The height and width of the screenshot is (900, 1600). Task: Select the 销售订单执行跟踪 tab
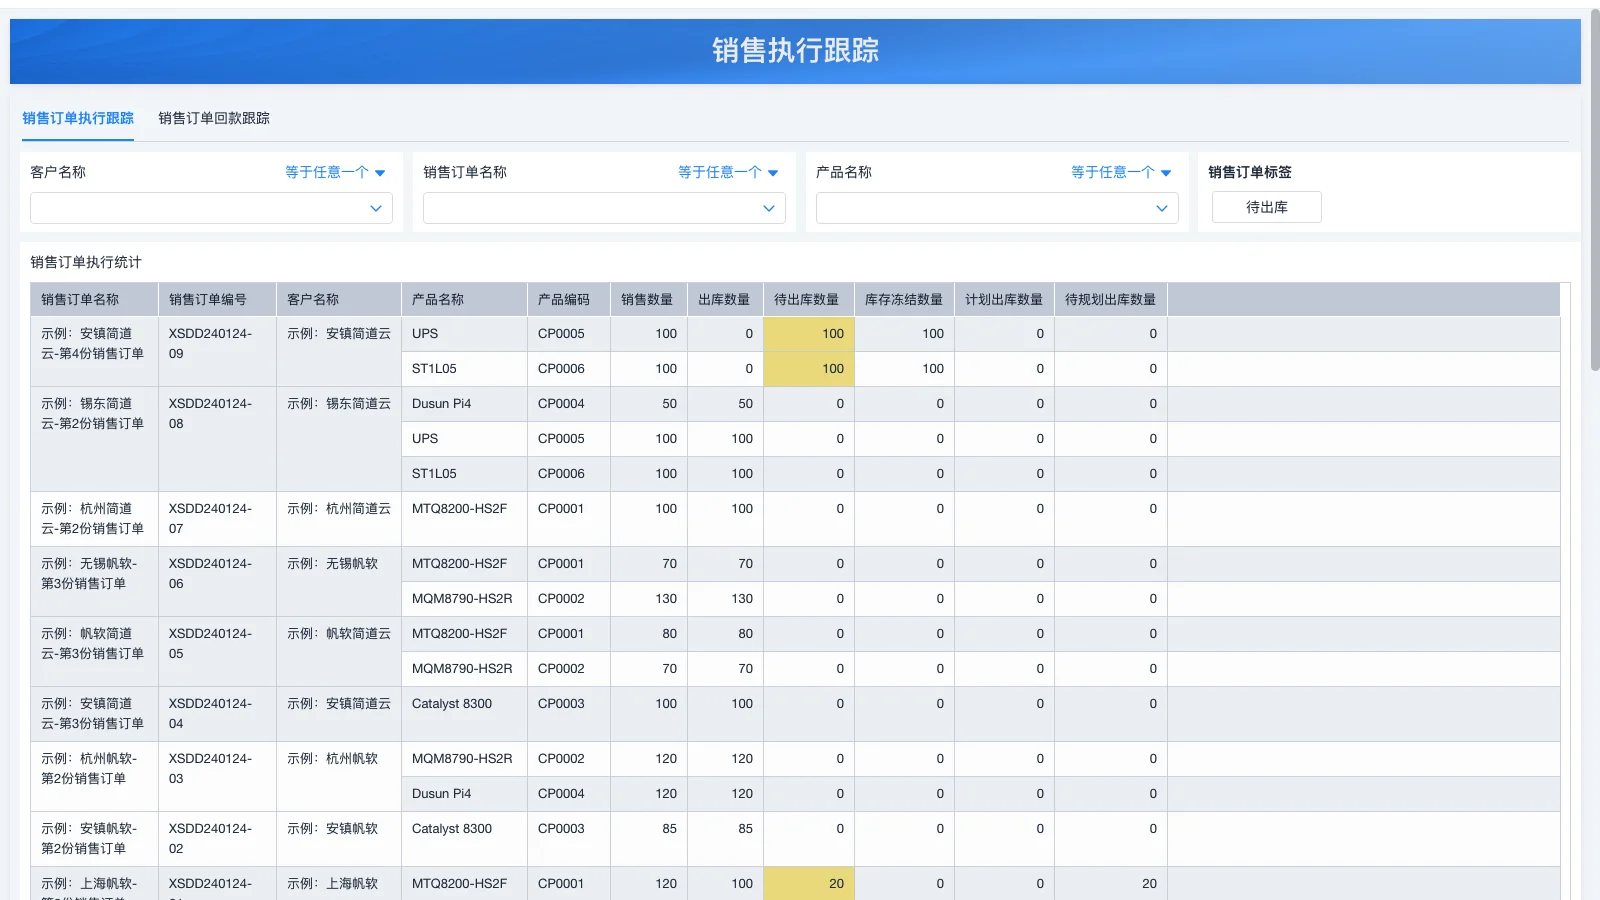pyautogui.click(x=78, y=118)
